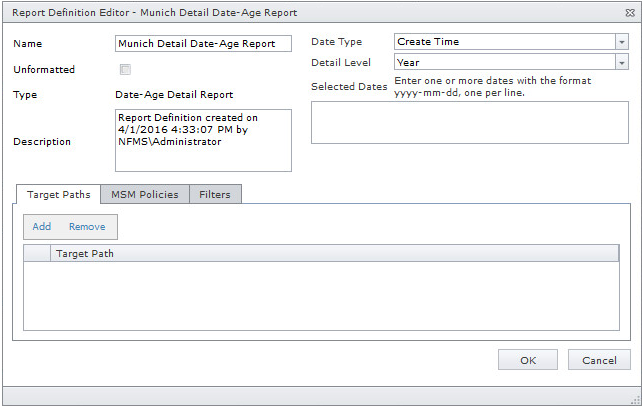The image size is (644, 408).
Task: Cancel the report definition changes
Action: click(599, 360)
